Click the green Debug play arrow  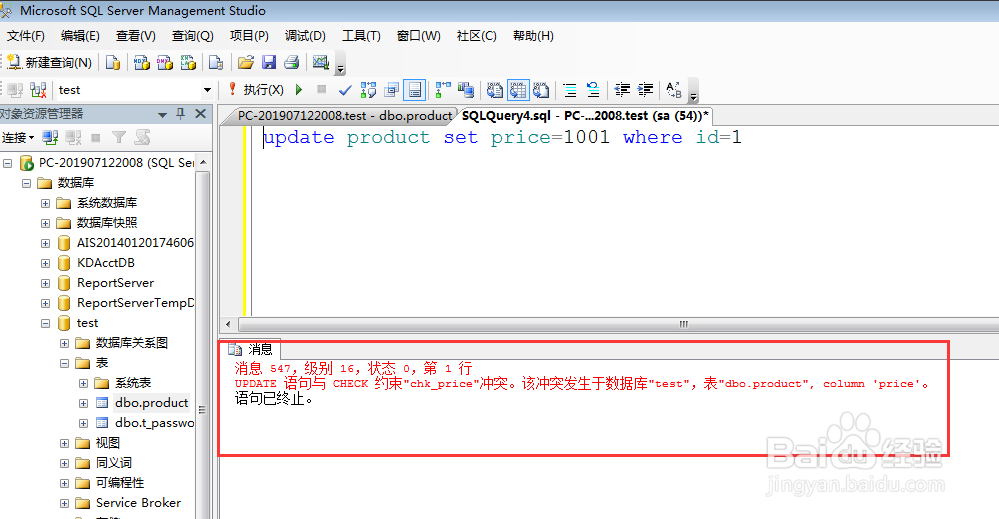tap(299, 90)
